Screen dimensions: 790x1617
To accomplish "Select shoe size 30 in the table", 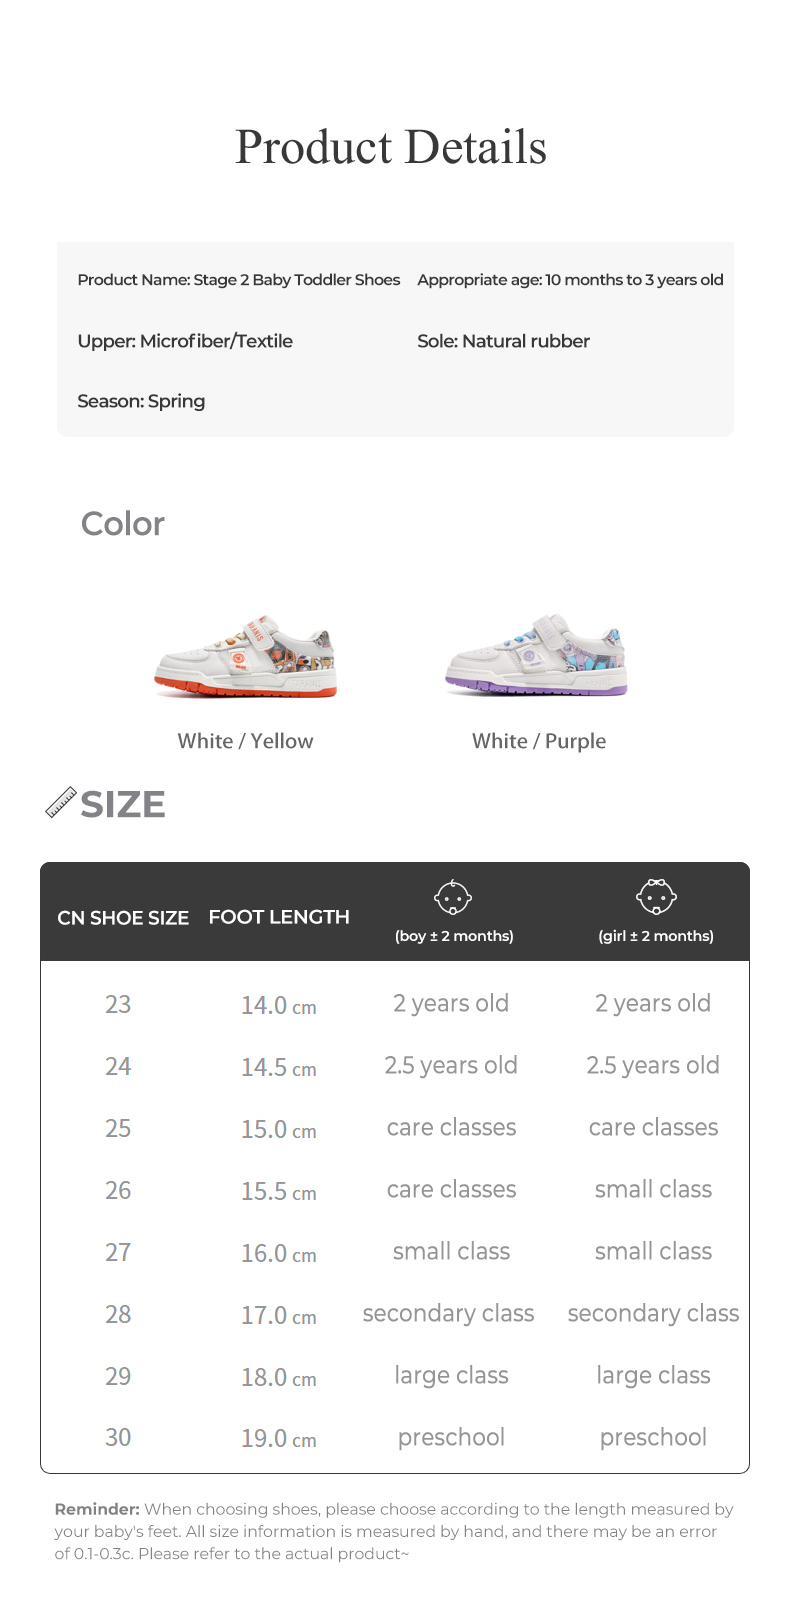I will click(x=118, y=1437).
